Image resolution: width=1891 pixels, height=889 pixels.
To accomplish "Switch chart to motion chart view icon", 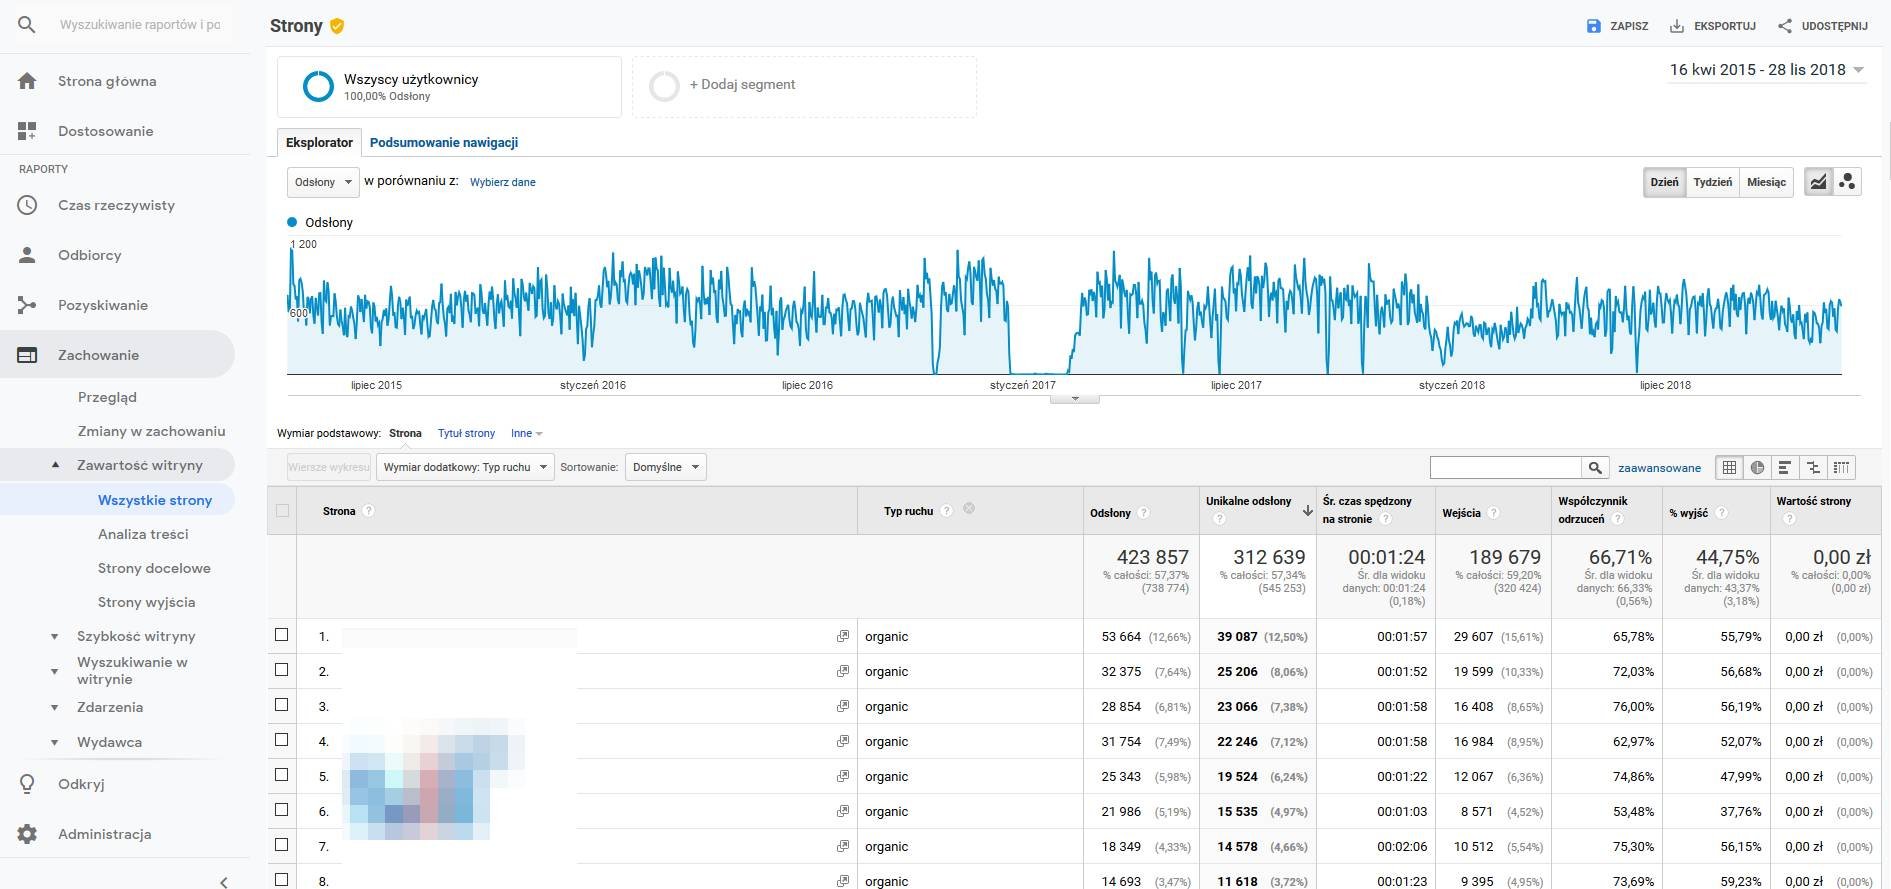I will pos(1847,182).
